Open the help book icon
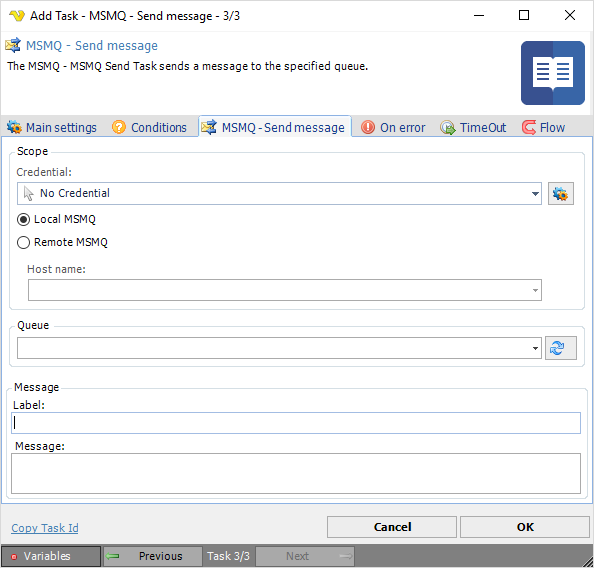 click(553, 73)
